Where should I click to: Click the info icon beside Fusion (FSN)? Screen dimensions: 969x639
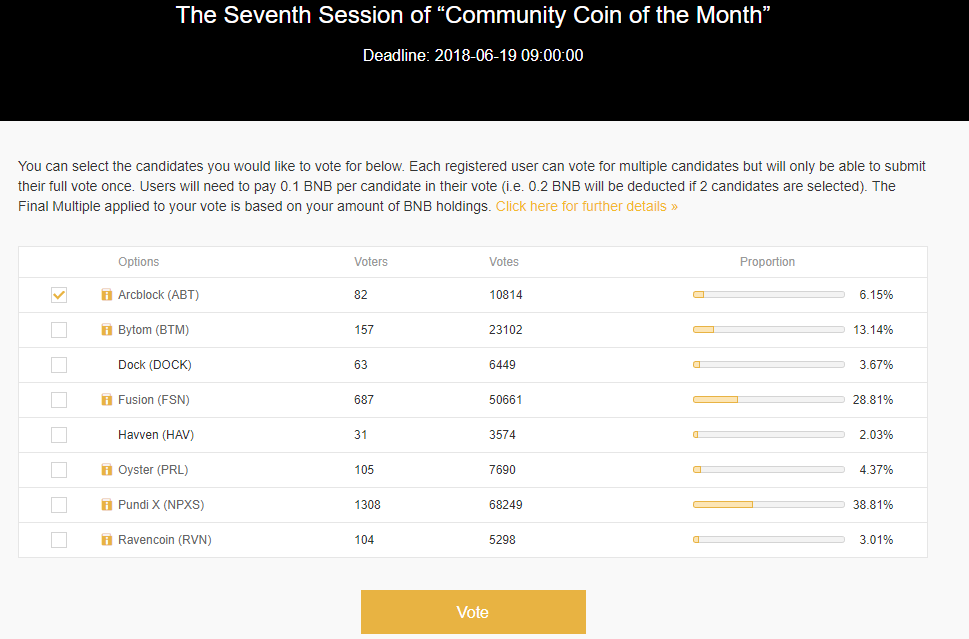coord(107,400)
